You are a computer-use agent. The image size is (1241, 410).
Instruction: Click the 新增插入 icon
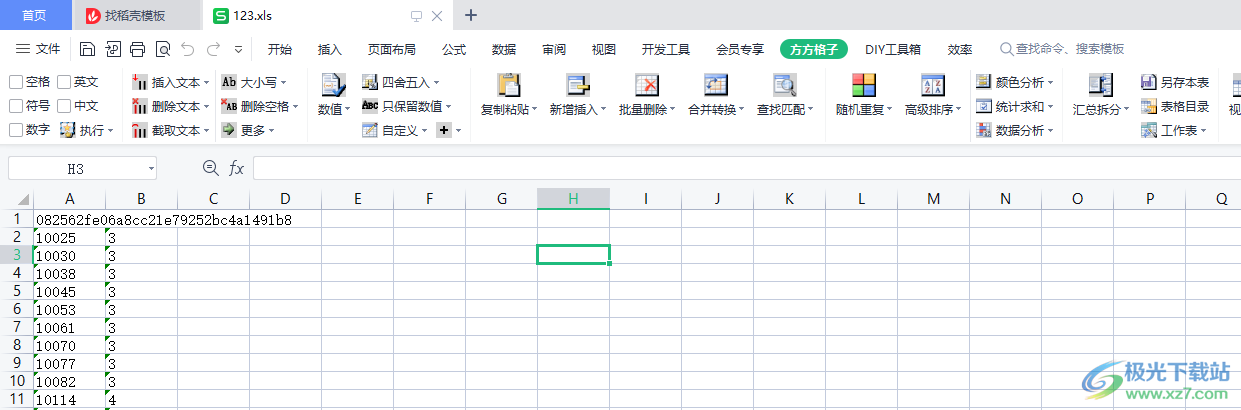tap(578, 86)
